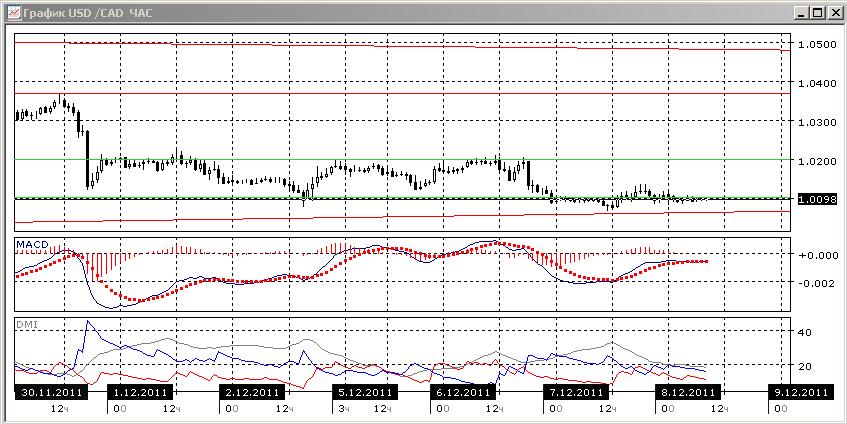Screen dimensions: 847x424
Task: Select the 1.12.2011 date marker
Action: [140, 392]
